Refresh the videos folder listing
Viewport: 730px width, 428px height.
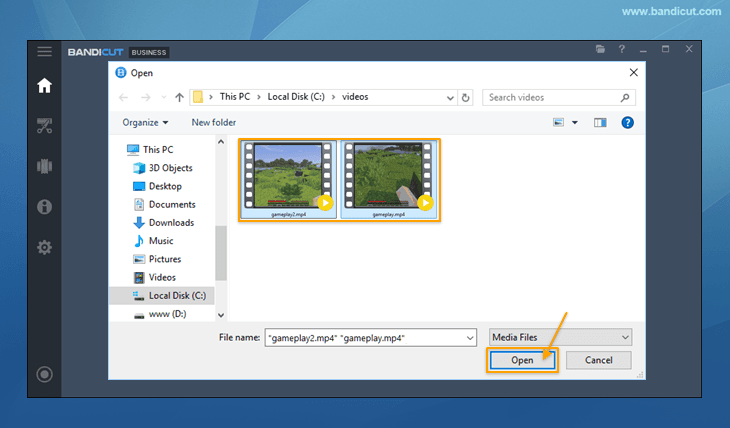(466, 97)
